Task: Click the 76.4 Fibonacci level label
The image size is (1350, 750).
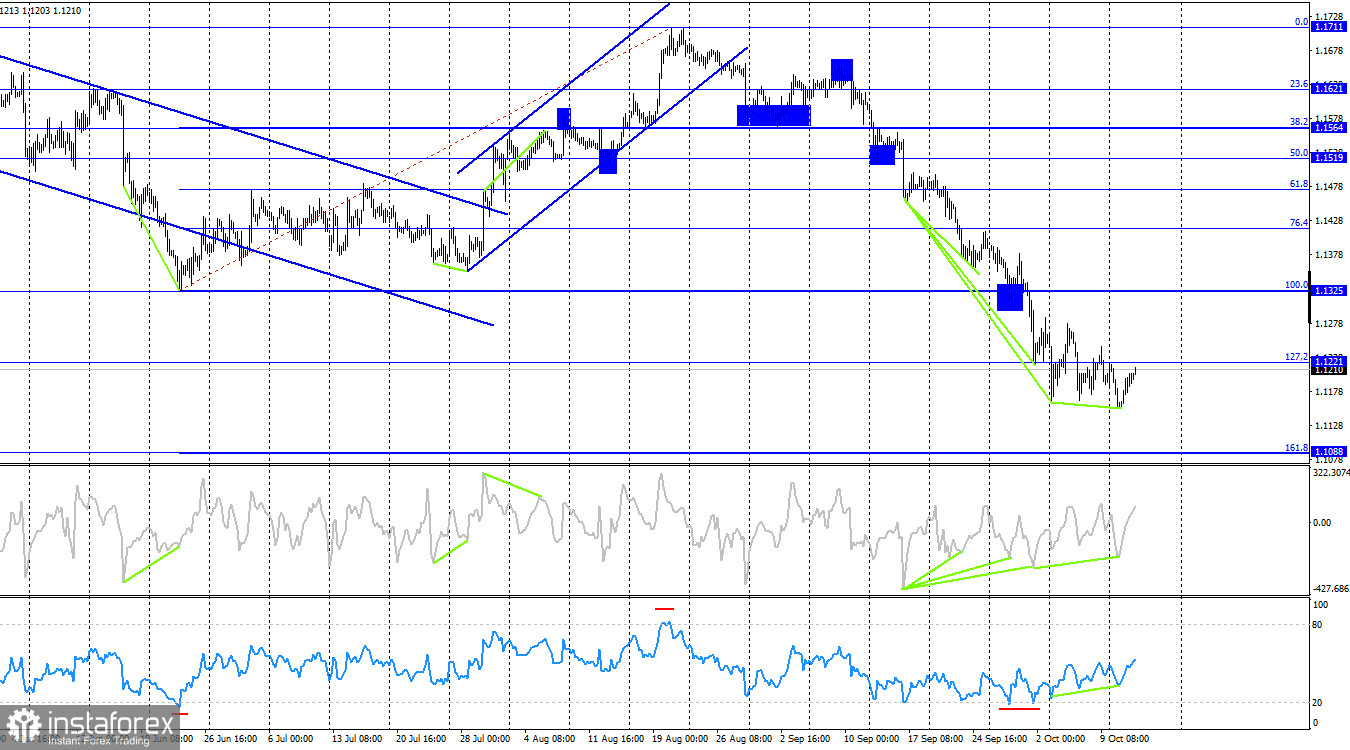Action: click(x=1299, y=223)
